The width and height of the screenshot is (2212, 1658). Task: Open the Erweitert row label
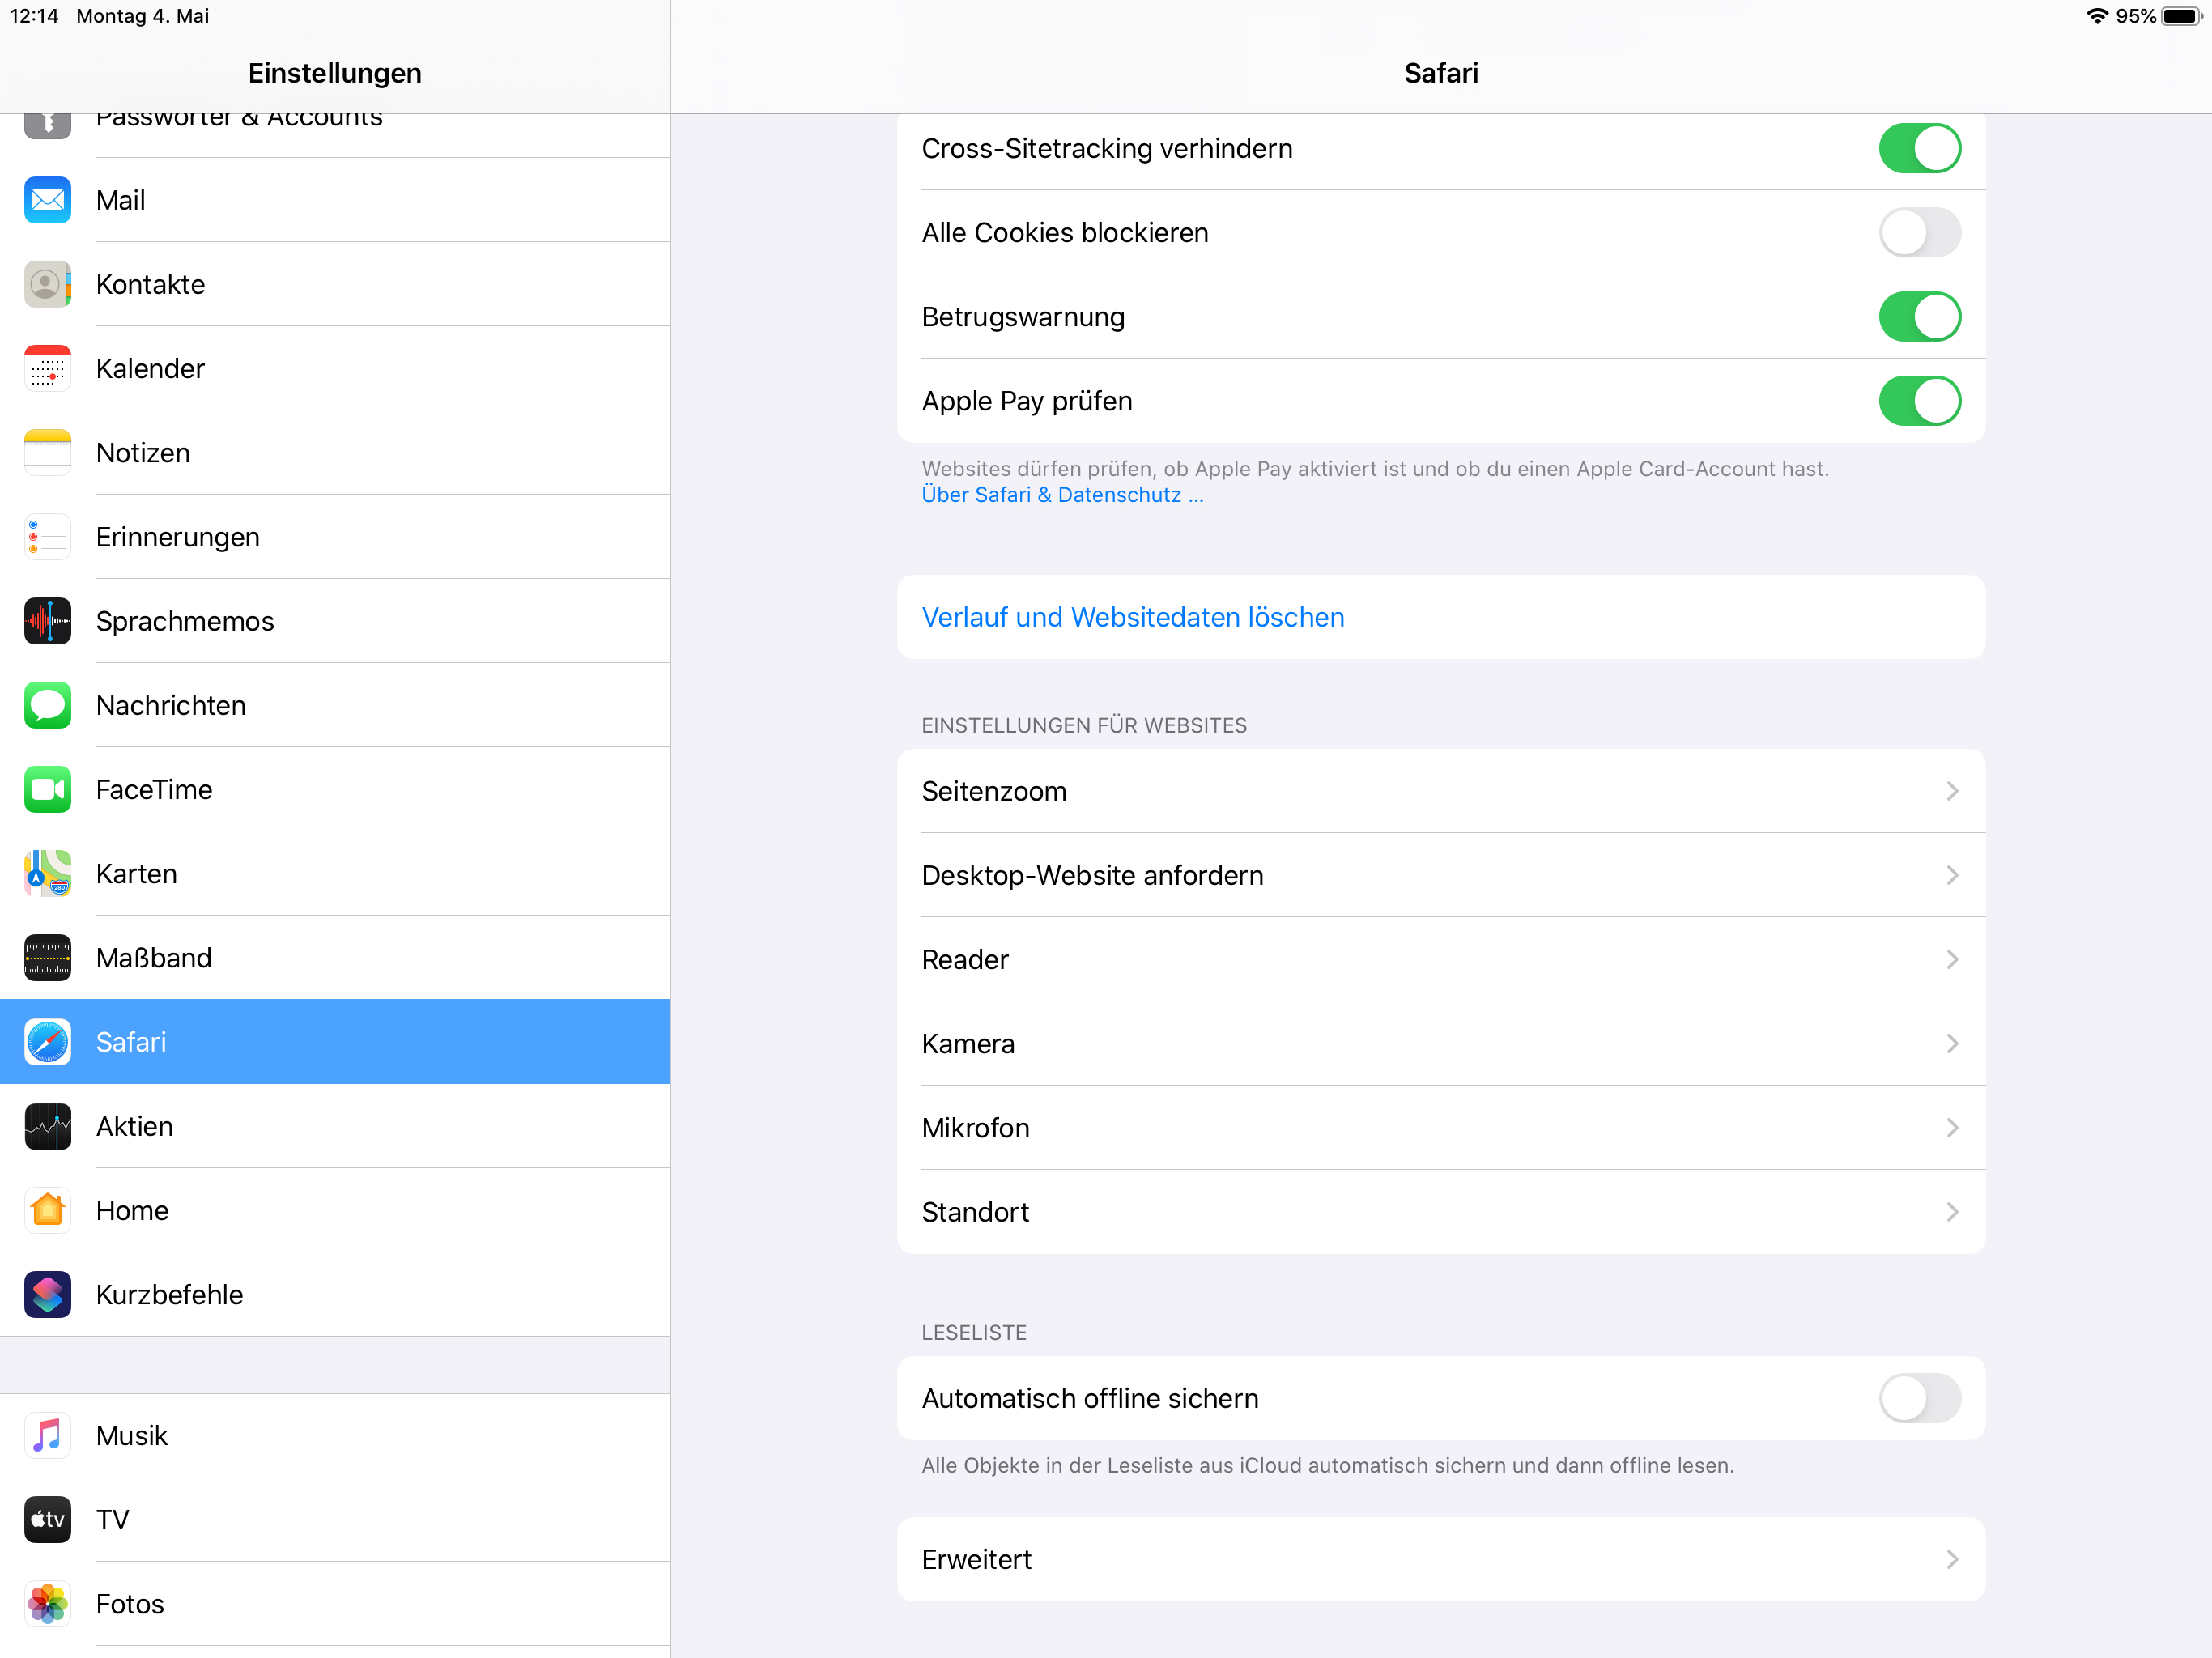point(976,1559)
